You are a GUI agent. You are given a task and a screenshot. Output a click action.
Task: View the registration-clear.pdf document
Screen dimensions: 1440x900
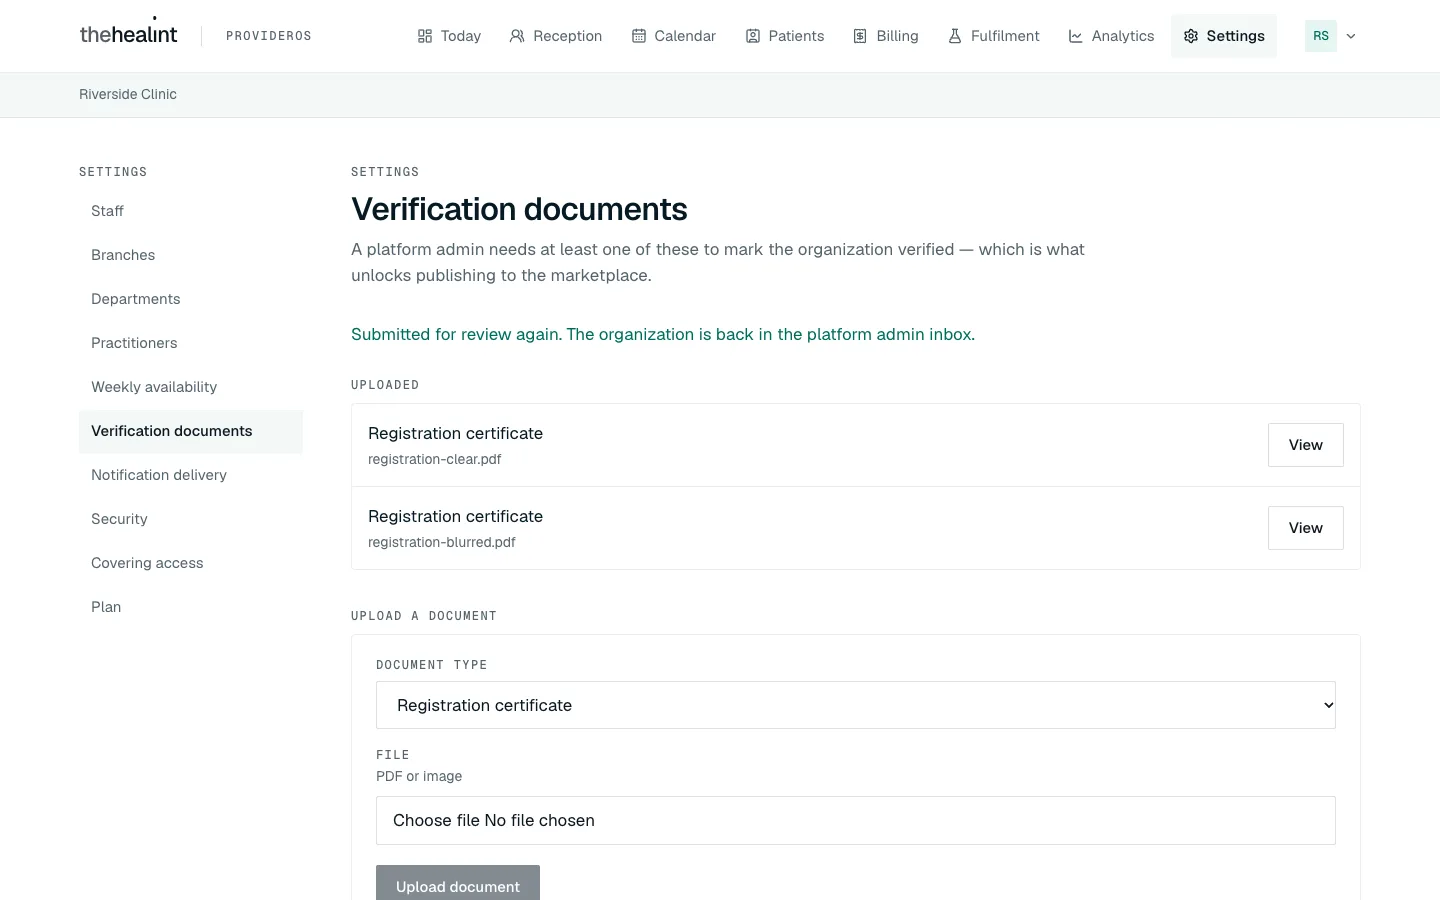tap(1305, 445)
